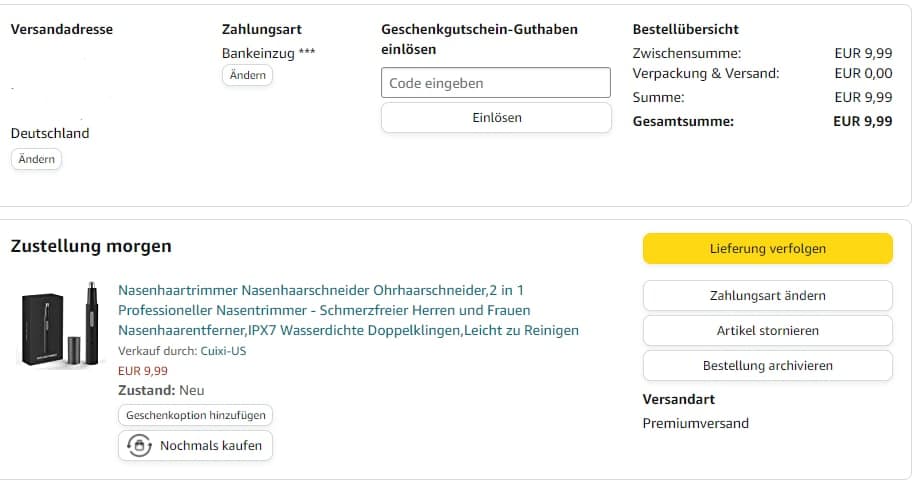Cancel the item via Artikel stornieren
The height and width of the screenshot is (498, 918).
(767, 331)
